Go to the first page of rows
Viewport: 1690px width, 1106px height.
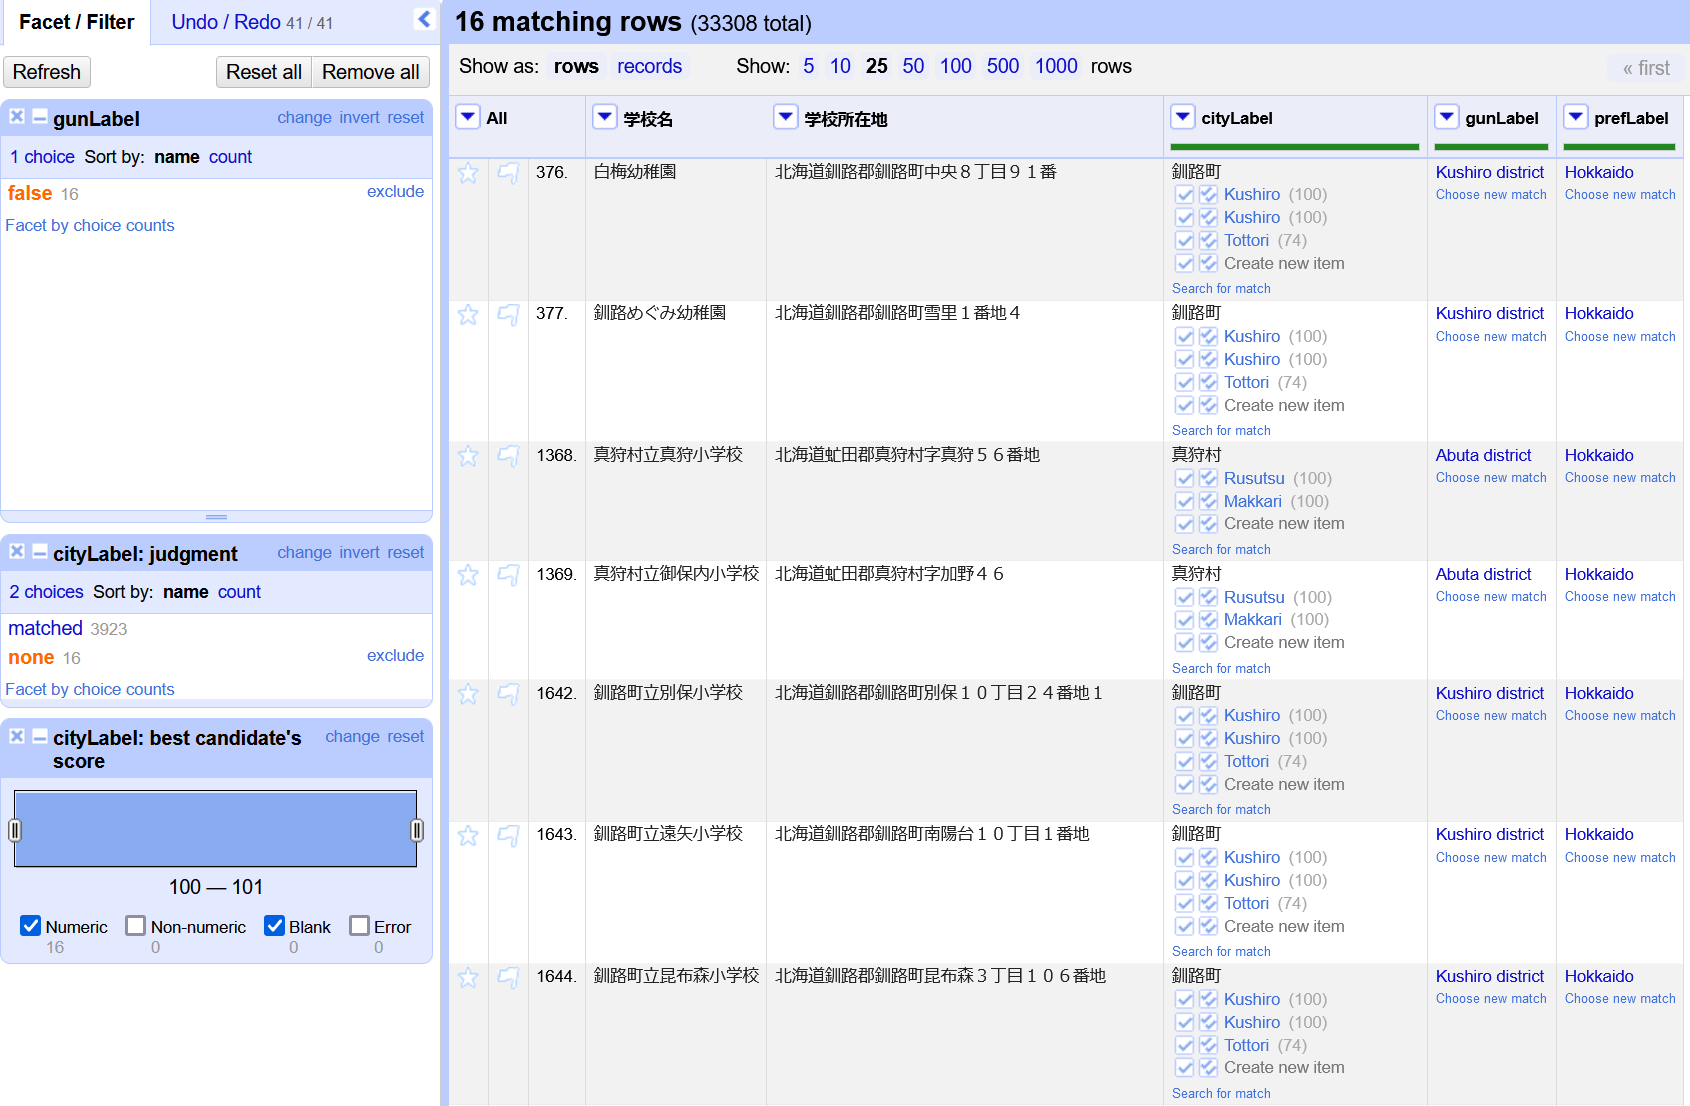tap(1646, 68)
